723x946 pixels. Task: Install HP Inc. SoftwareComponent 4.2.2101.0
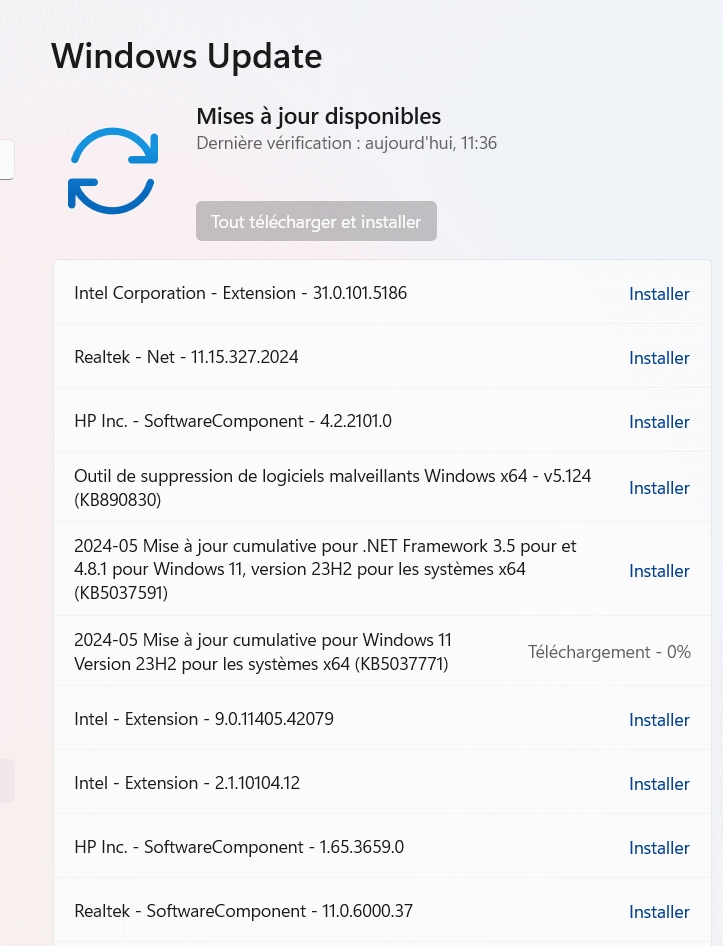click(x=659, y=422)
